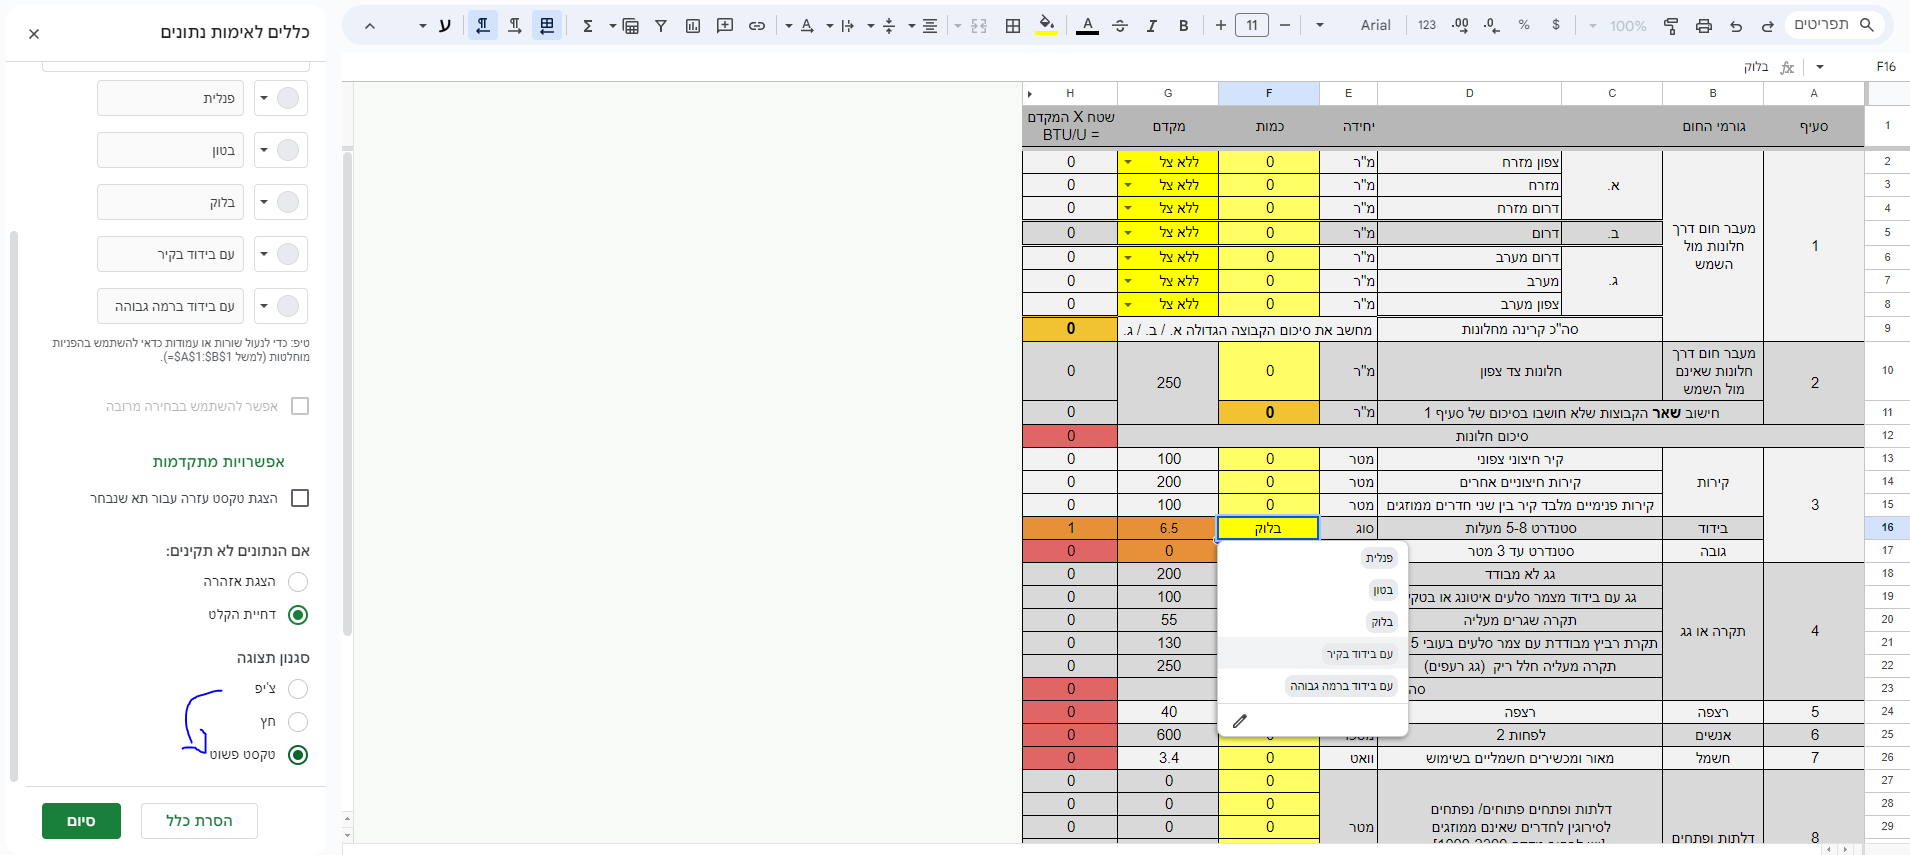Image resolution: width=1910 pixels, height=855 pixels.
Task: Open the text color picker
Action: [x=1088, y=26]
